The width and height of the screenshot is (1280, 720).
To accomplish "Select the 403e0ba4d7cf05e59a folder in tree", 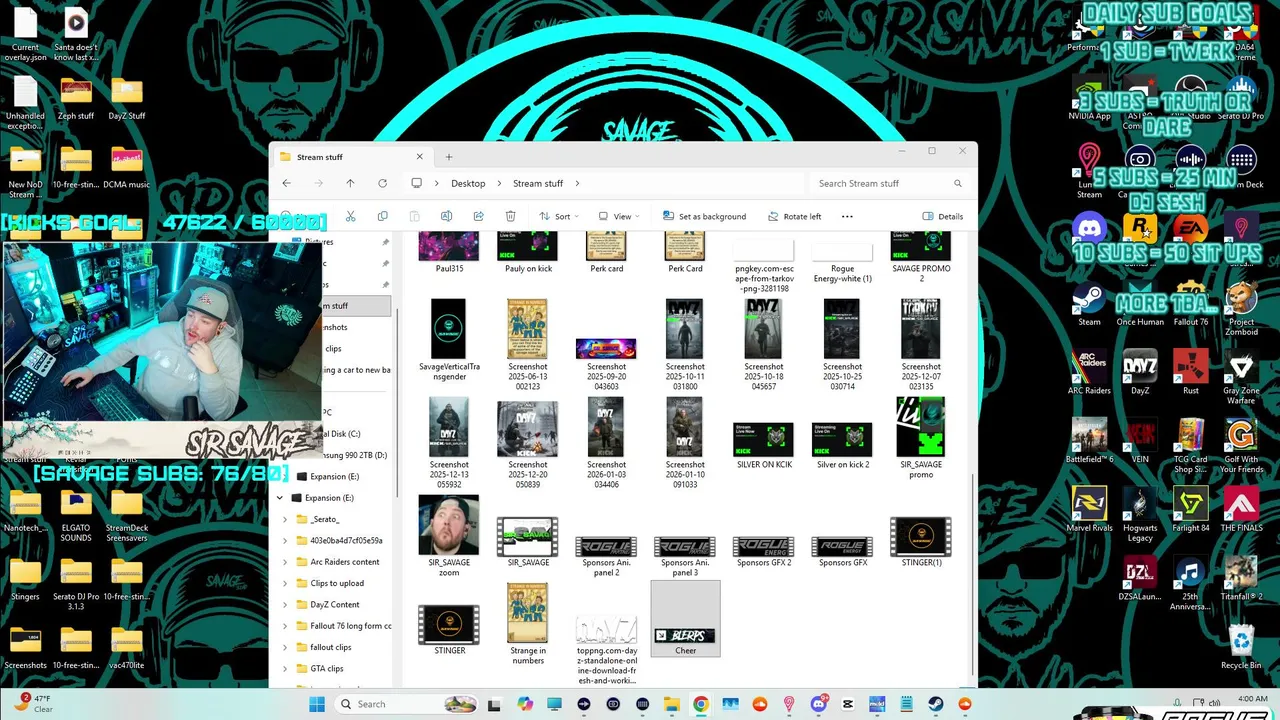I will pyautogui.click(x=340, y=540).
